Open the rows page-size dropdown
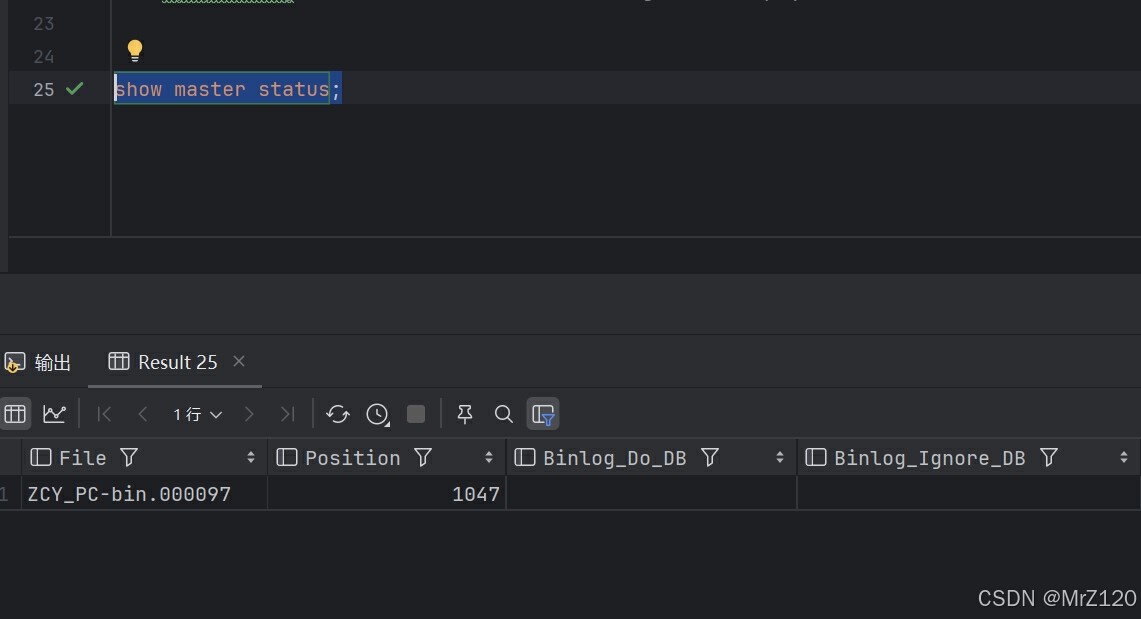Viewport: 1141px width, 619px height. (x=197, y=414)
